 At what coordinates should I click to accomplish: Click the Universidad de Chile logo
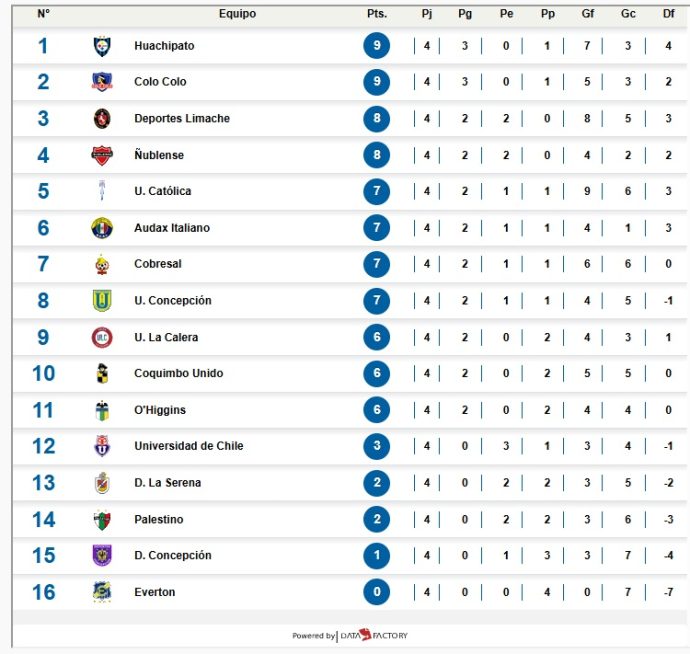click(x=102, y=446)
